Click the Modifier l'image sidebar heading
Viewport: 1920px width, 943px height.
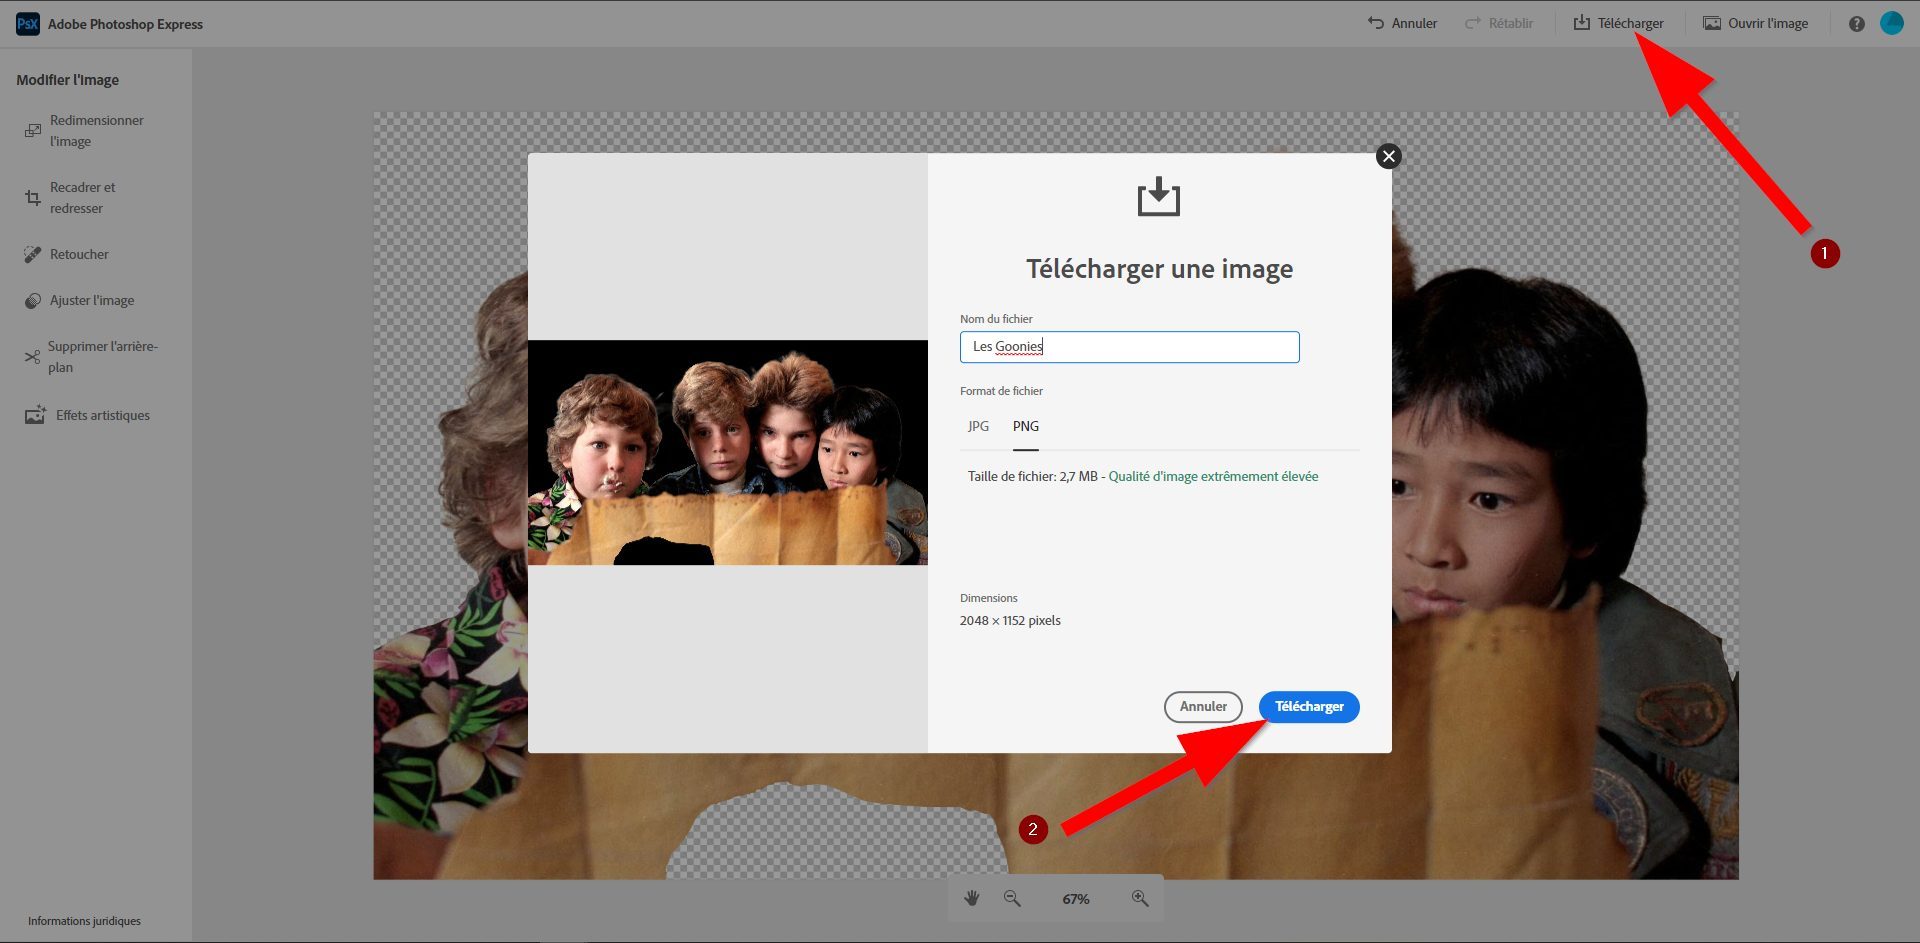coord(67,80)
